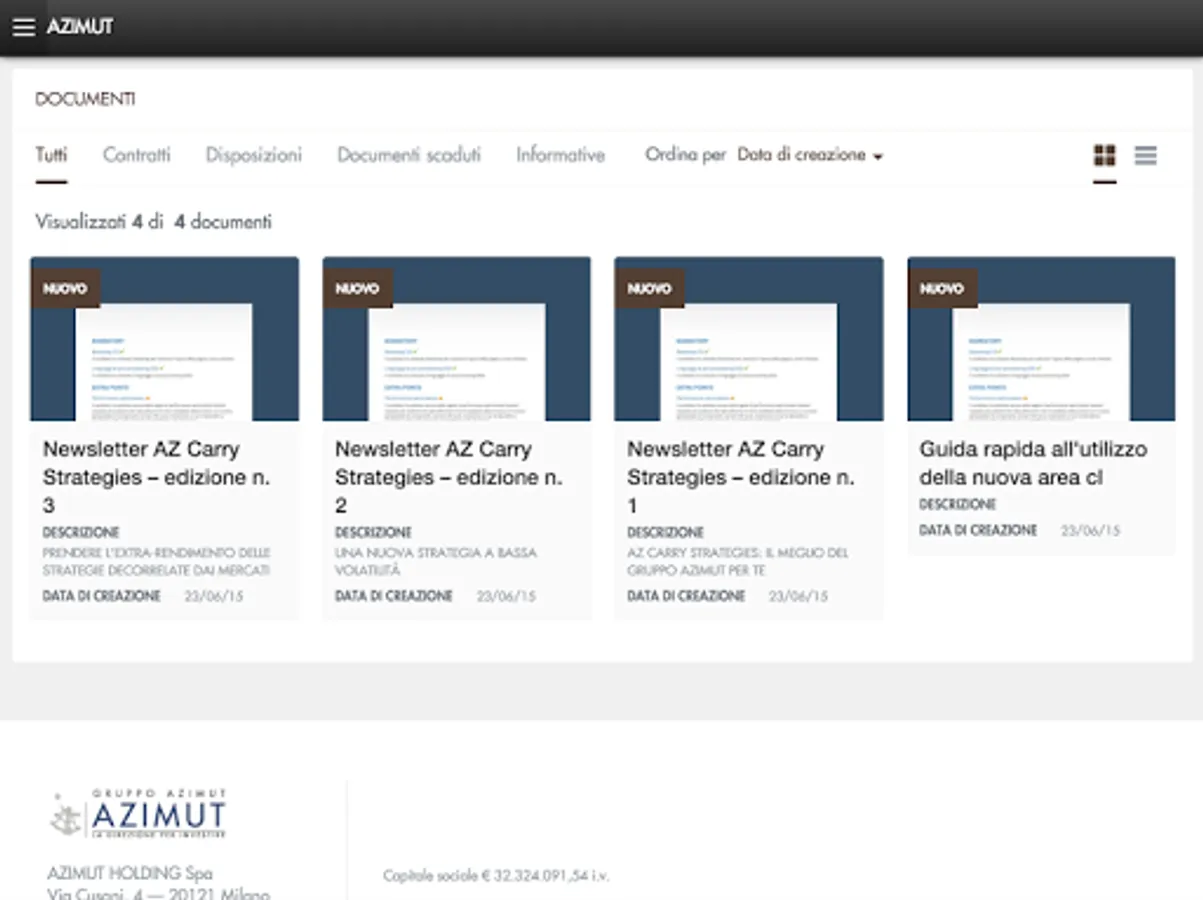Click the Capitale sociale footer text
Screen dimensions: 1203x900
[x=496, y=876]
